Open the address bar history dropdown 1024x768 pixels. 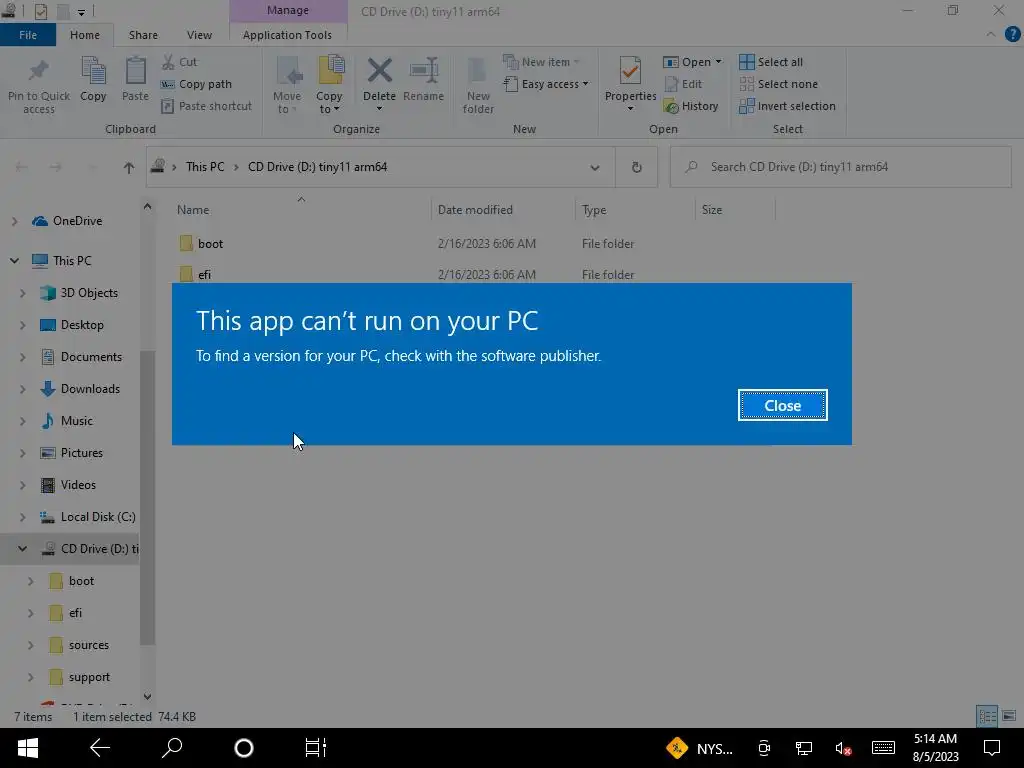point(595,168)
